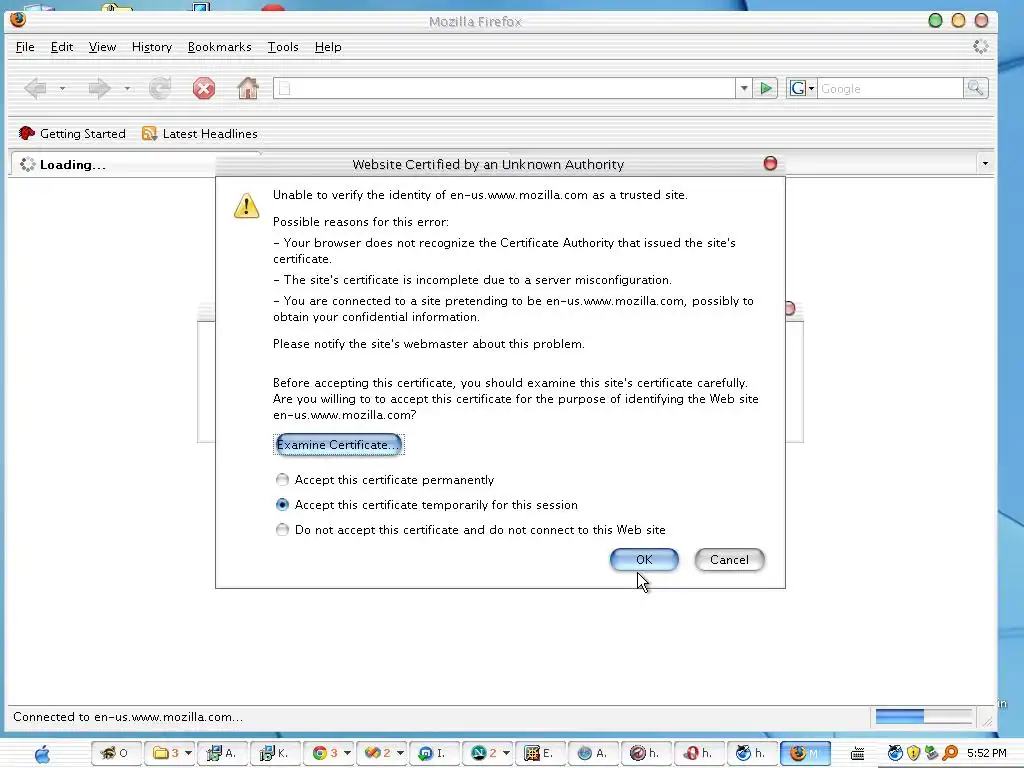Open the History menu
The width and height of the screenshot is (1024, 768).
coord(152,47)
